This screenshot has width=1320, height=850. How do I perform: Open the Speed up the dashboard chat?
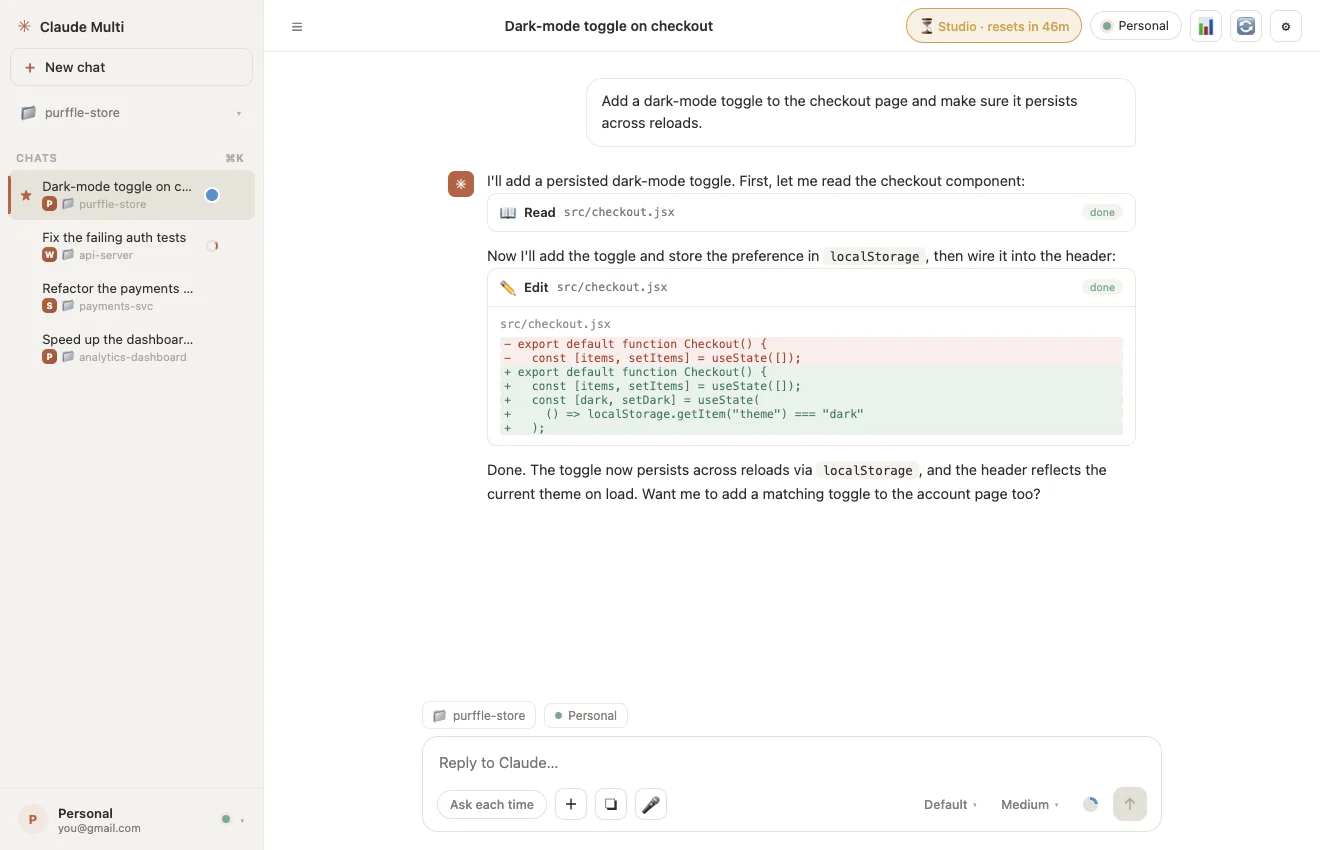(x=131, y=348)
